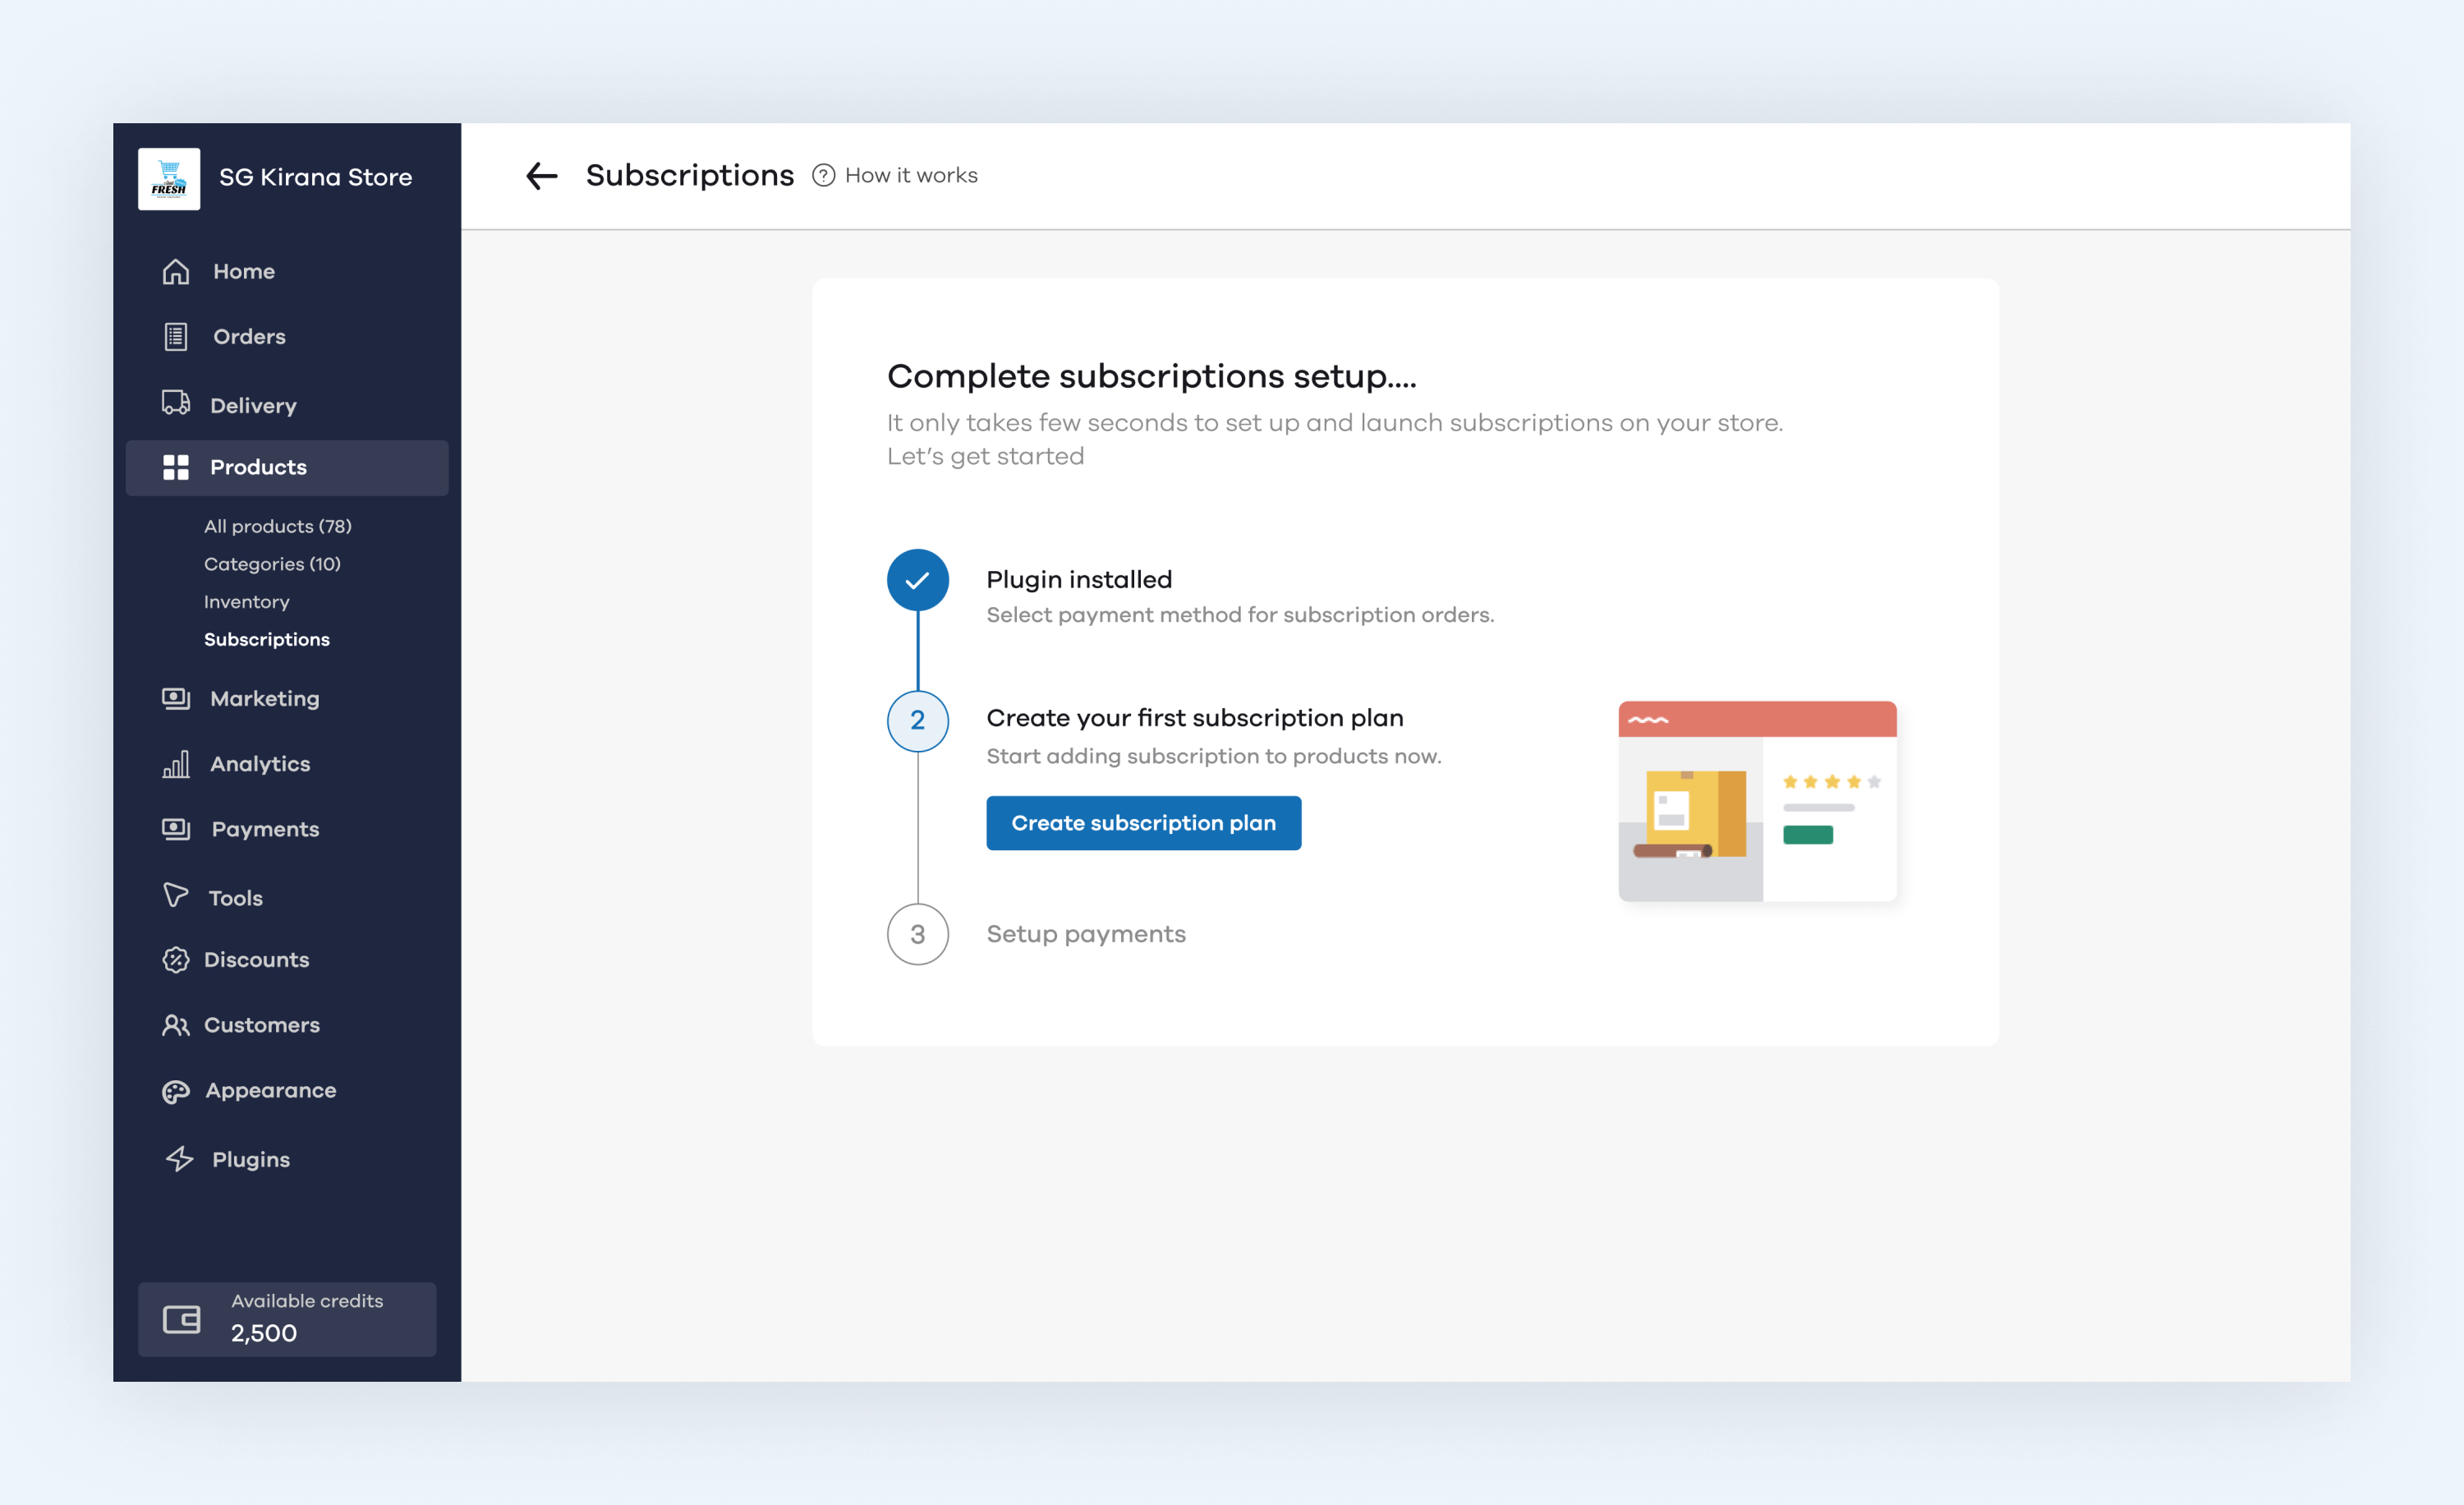Open the Appearance menu label
The width and height of the screenshot is (2464, 1505).
271,1091
